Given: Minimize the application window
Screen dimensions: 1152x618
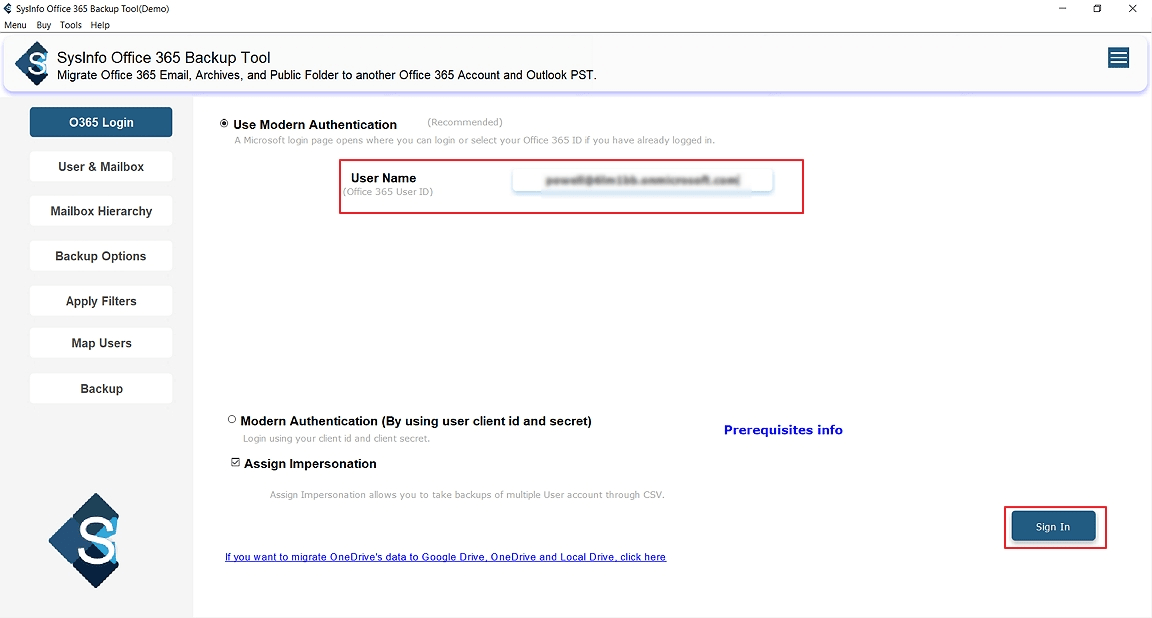Looking at the screenshot, I should [x=1062, y=9].
